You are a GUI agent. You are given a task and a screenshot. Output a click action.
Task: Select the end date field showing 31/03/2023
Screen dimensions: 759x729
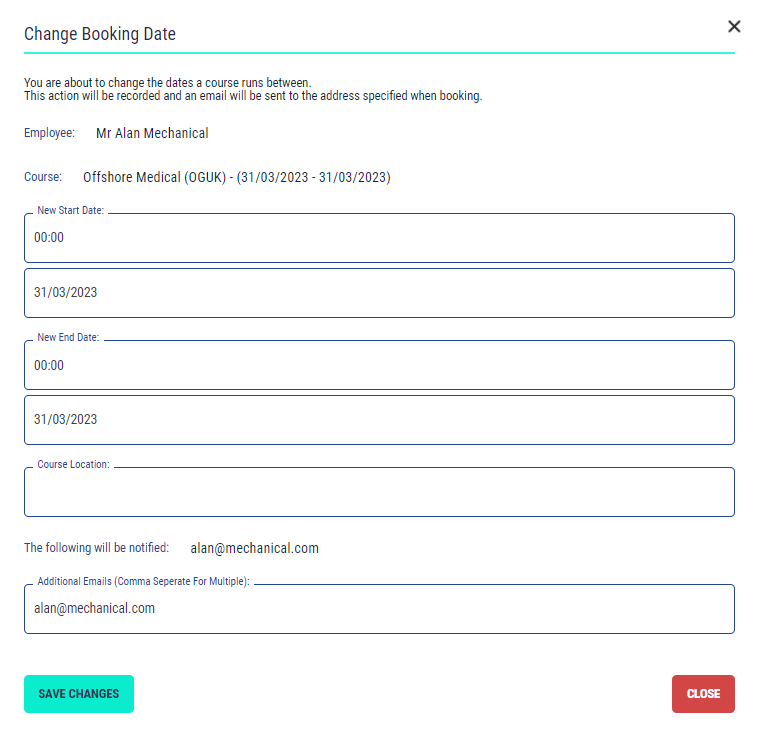pyautogui.click(x=379, y=420)
